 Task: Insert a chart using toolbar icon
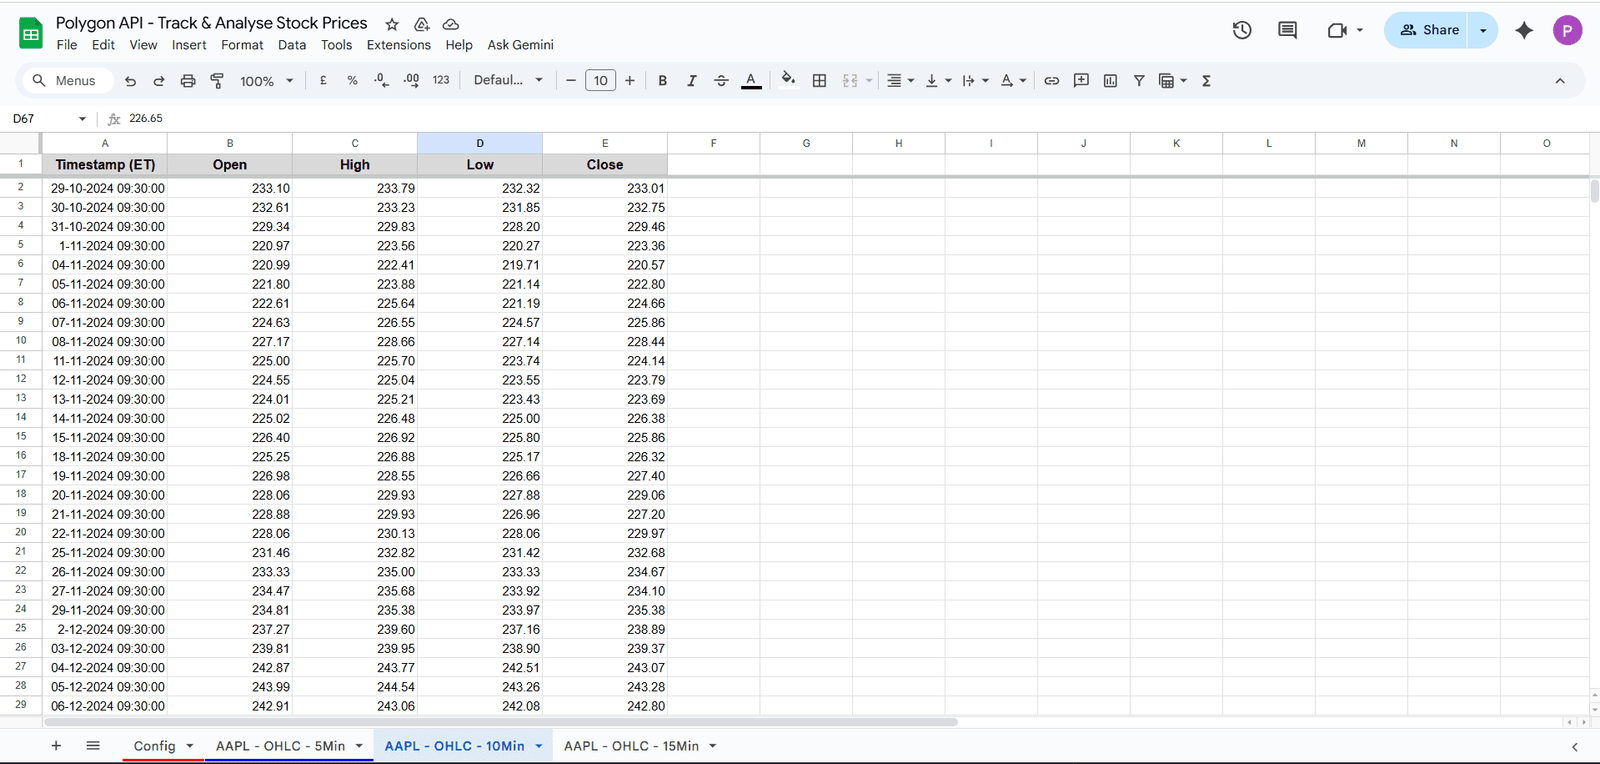pos(1110,81)
